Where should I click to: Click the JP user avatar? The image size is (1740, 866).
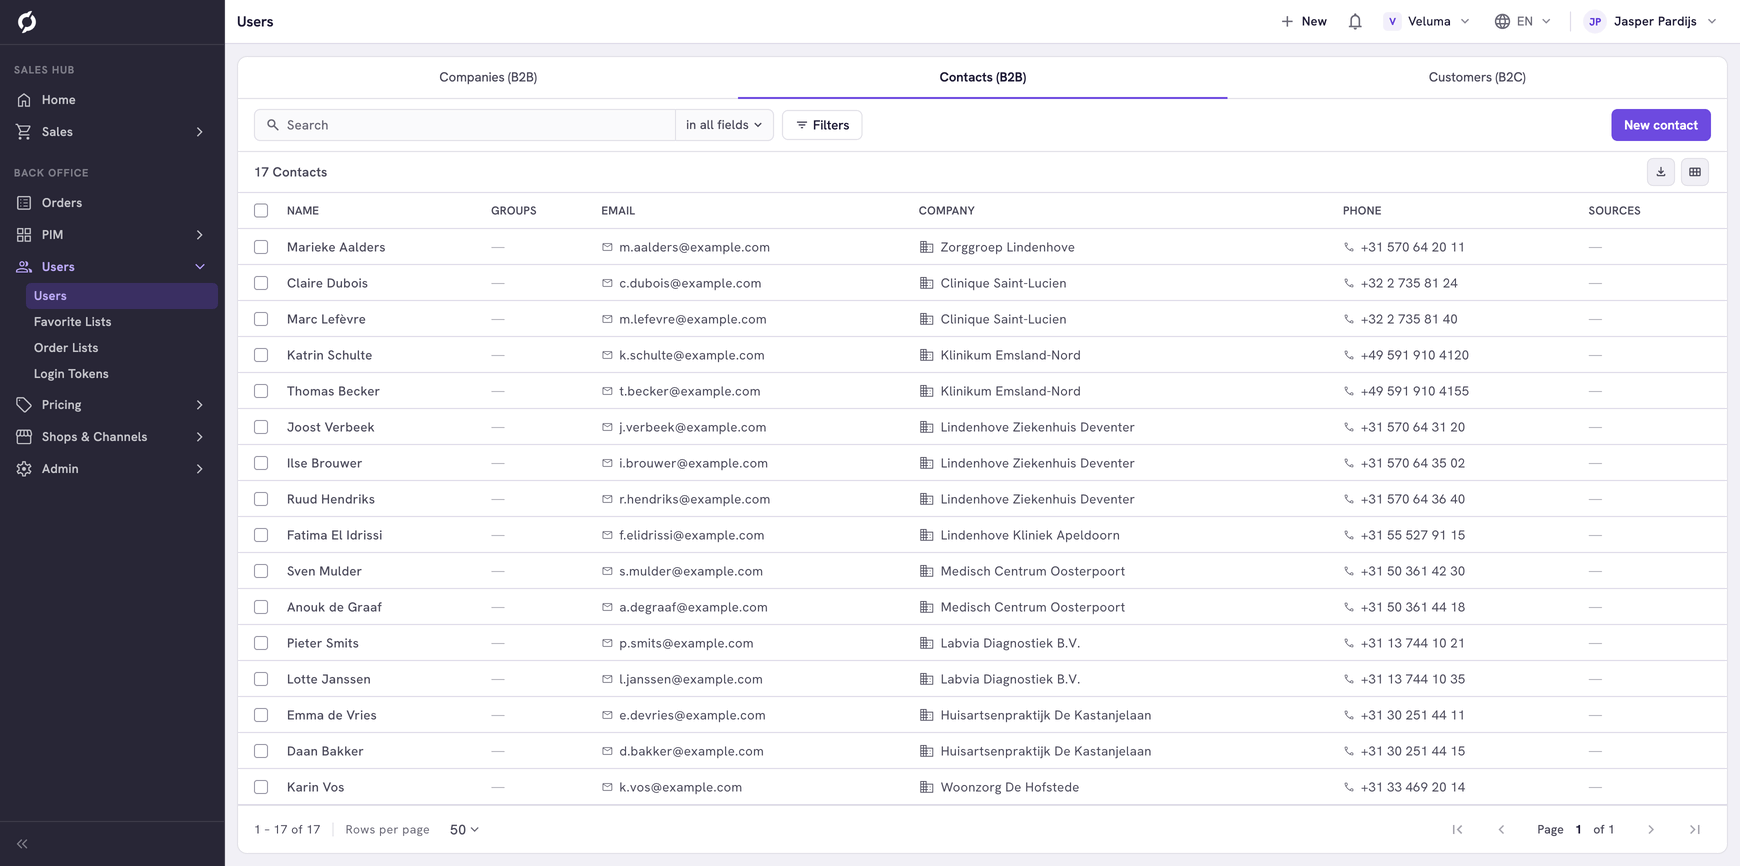click(x=1595, y=21)
